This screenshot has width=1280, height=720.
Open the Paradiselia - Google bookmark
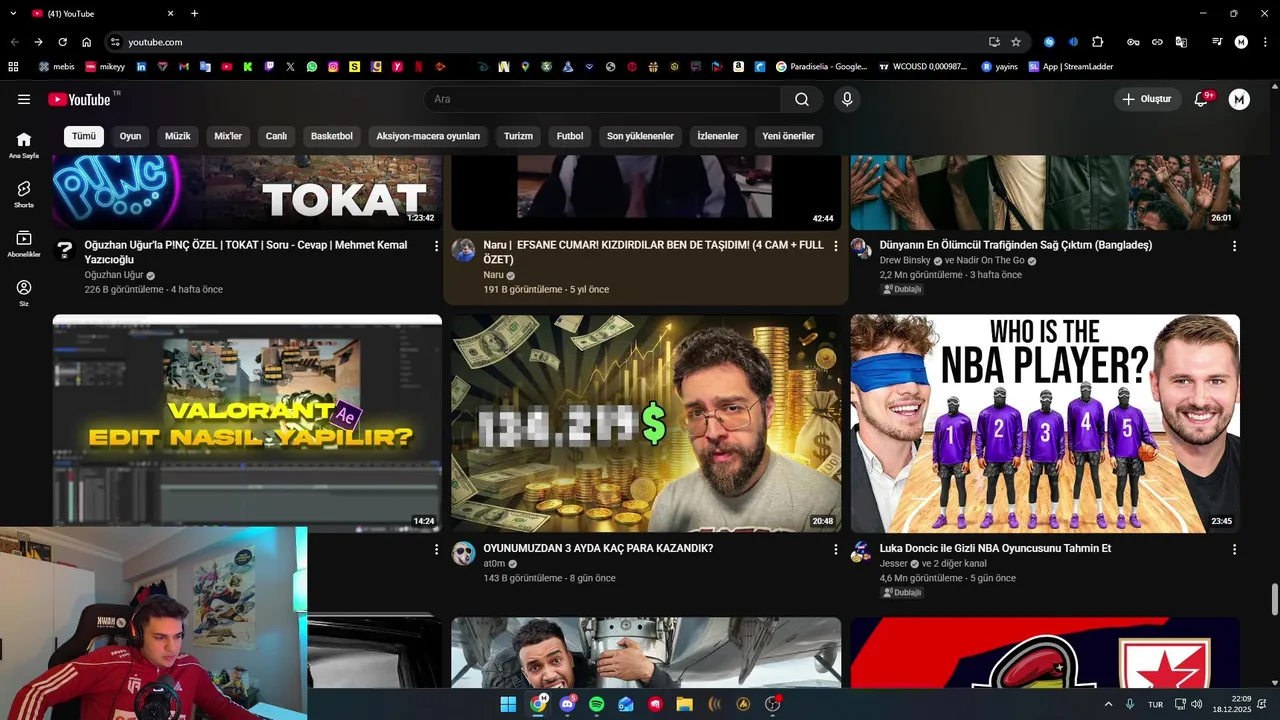[x=821, y=67]
